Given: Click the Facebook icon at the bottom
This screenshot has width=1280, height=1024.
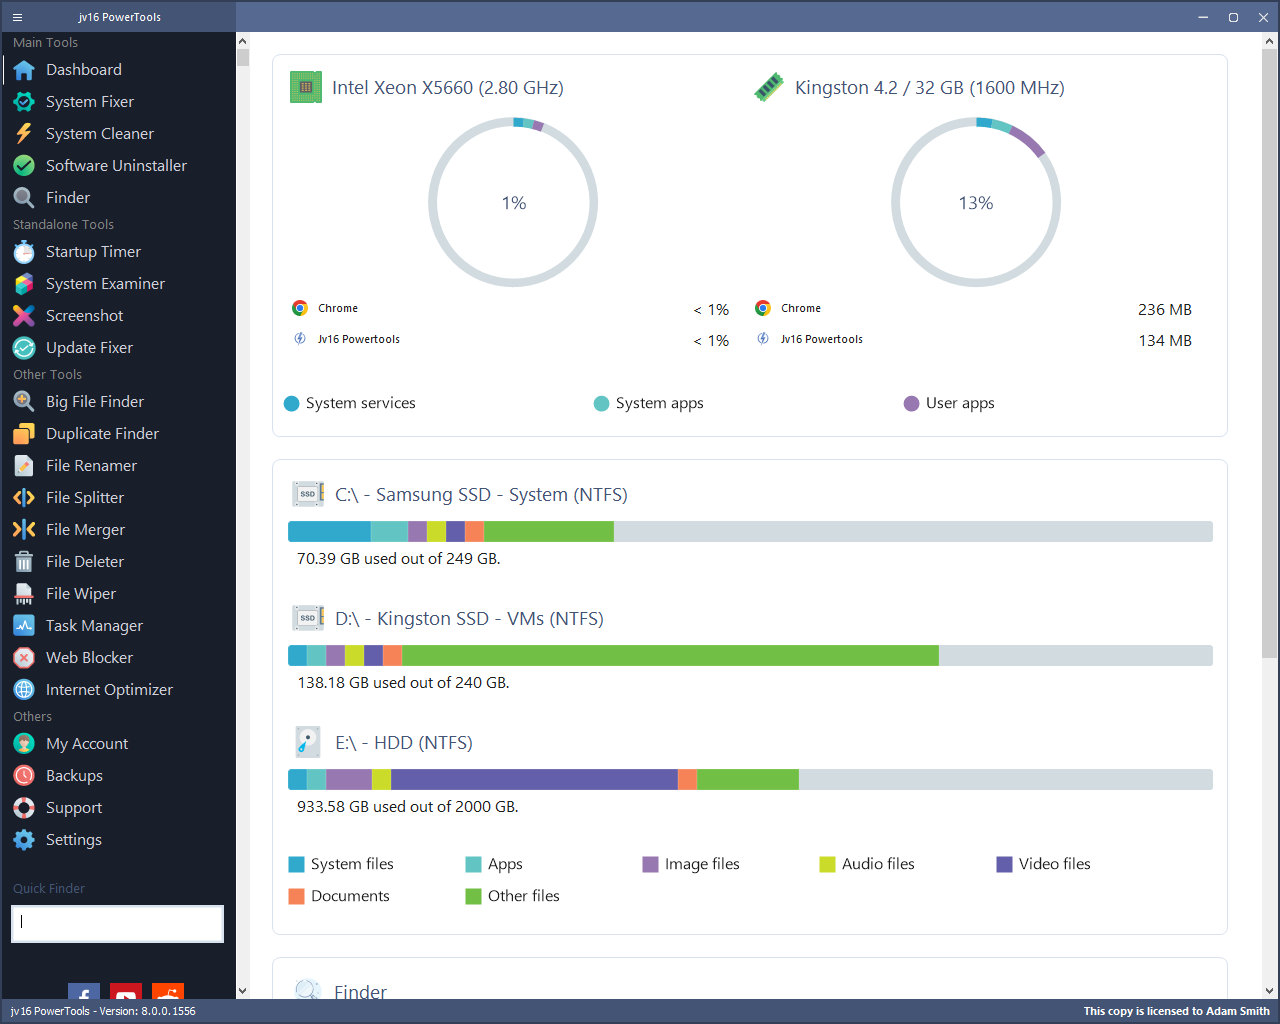Looking at the screenshot, I should point(83,997).
